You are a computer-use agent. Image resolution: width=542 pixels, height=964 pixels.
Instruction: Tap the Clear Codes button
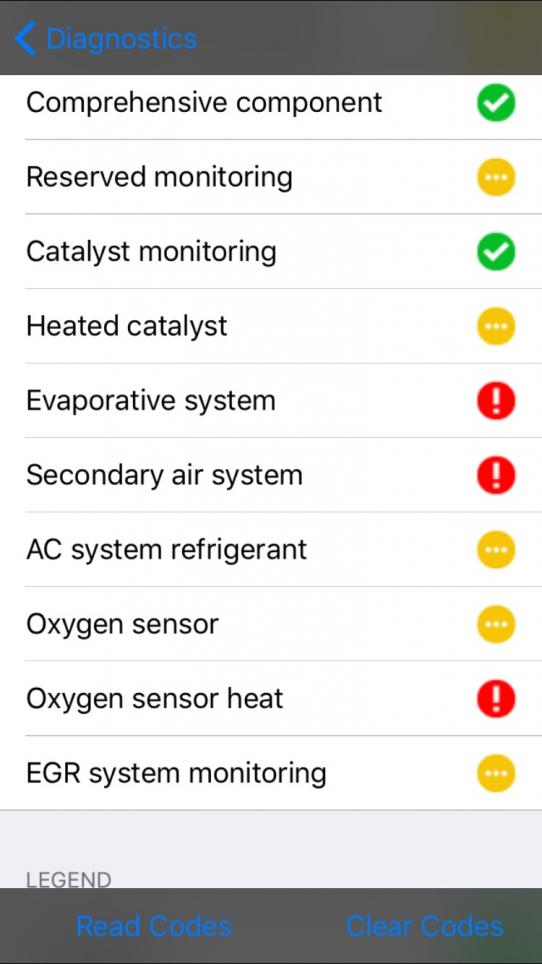425,926
